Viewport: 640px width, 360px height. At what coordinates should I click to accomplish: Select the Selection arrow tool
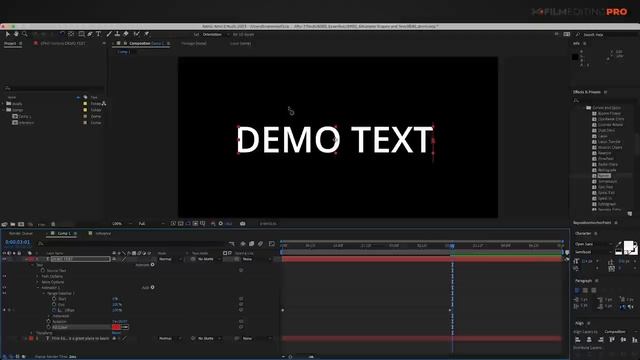coord(8,34)
